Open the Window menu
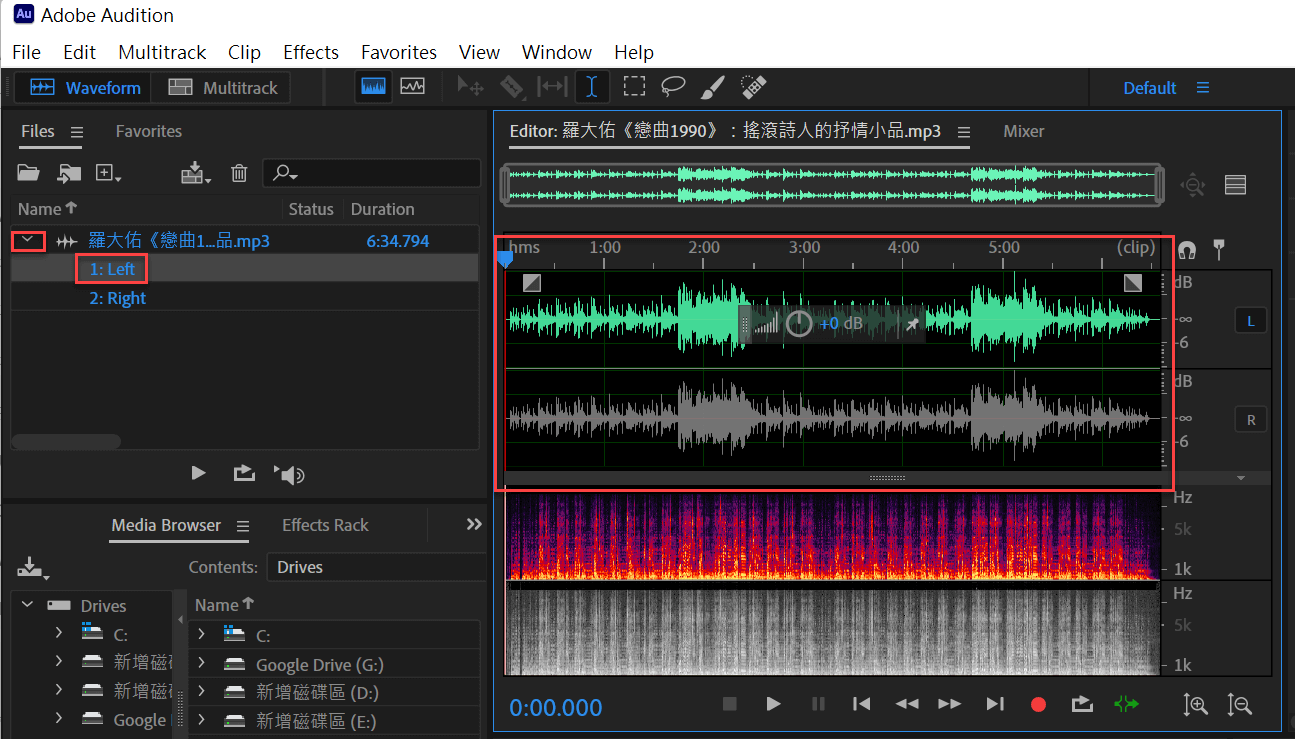This screenshot has width=1295, height=739. [x=557, y=52]
